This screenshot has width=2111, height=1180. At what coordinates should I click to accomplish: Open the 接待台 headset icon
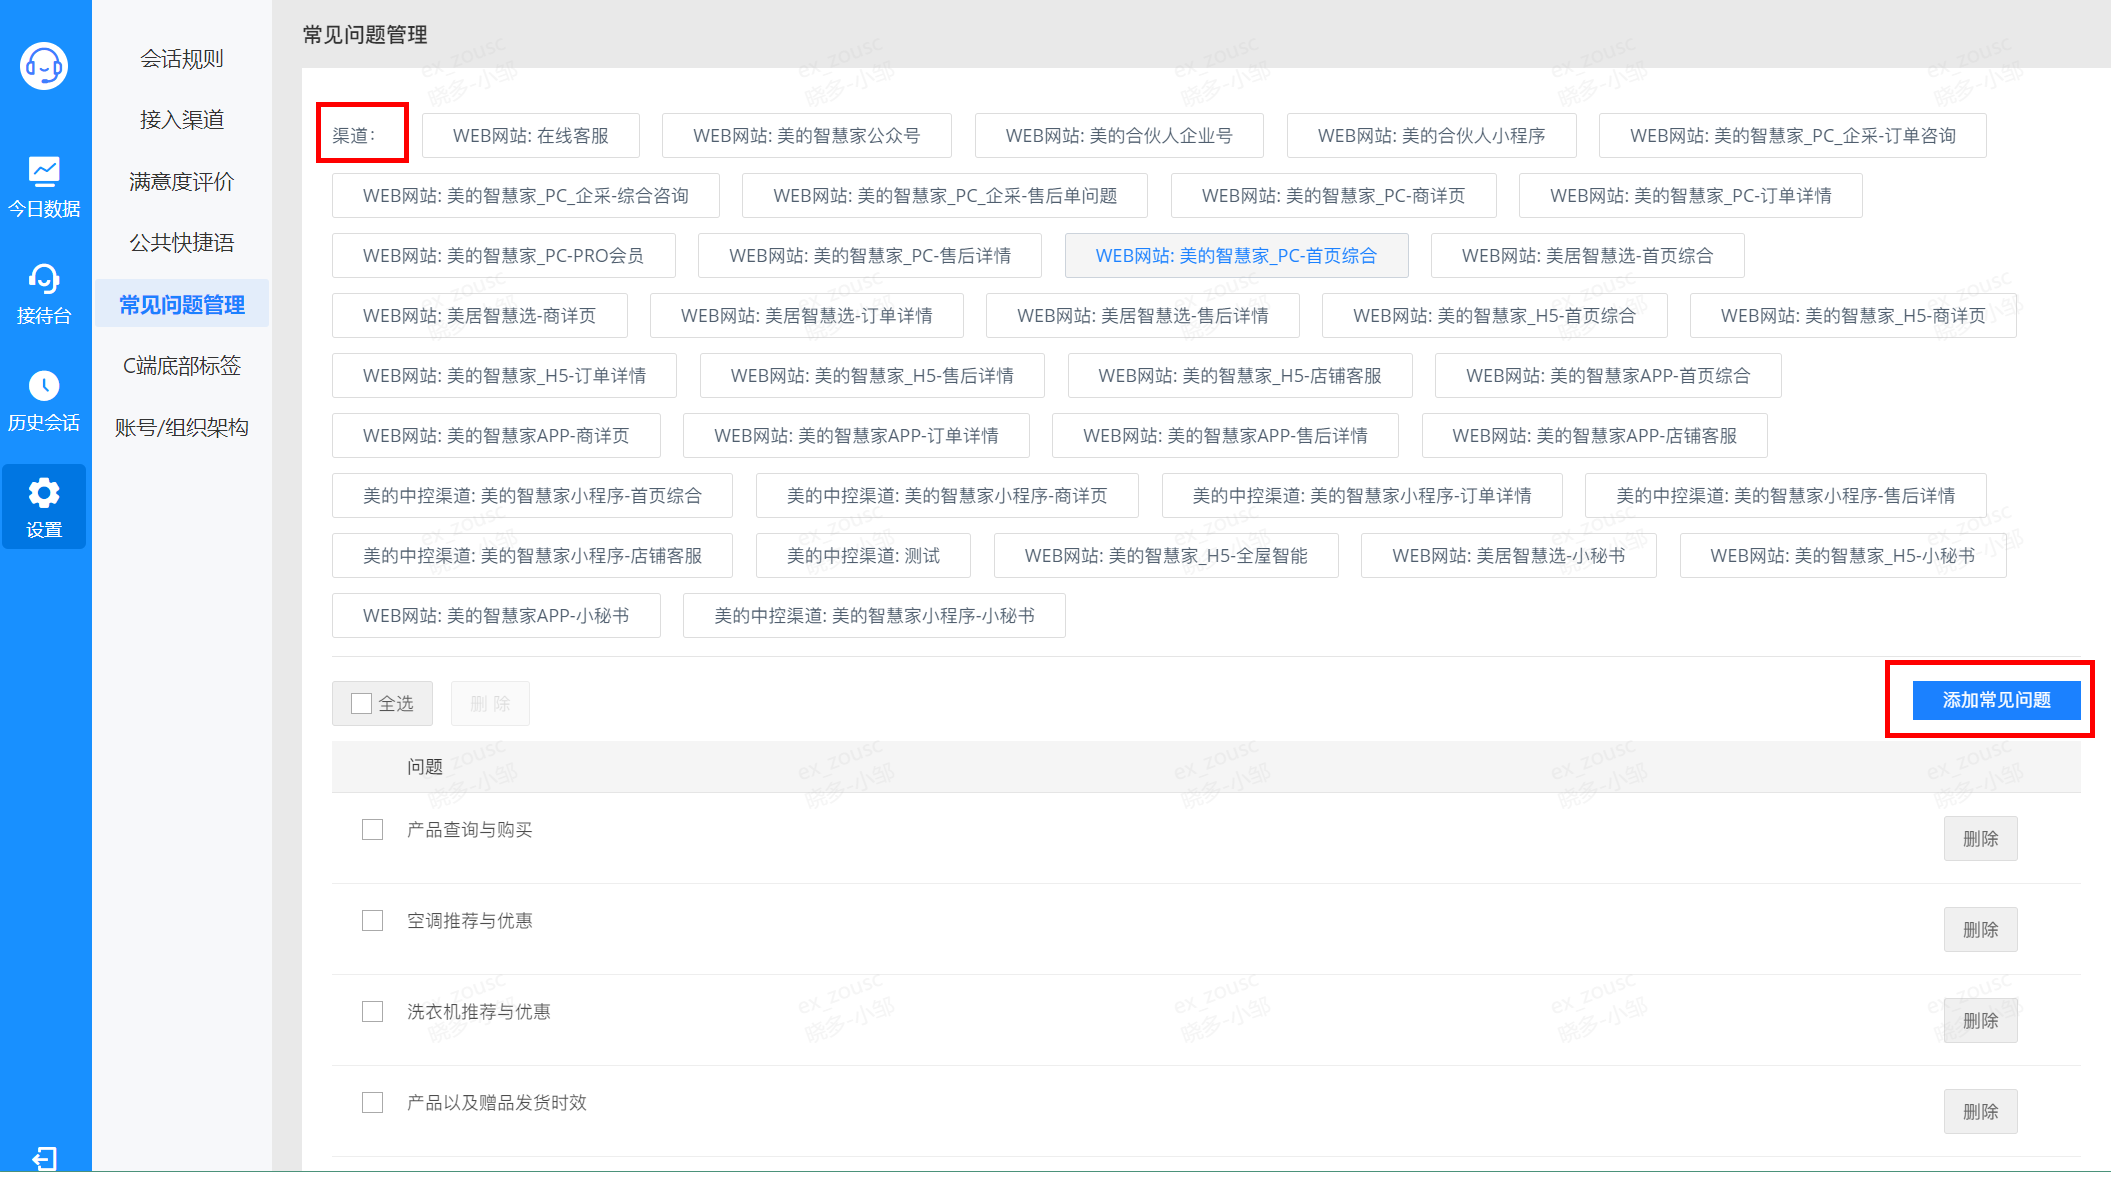[x=44, y=278]
